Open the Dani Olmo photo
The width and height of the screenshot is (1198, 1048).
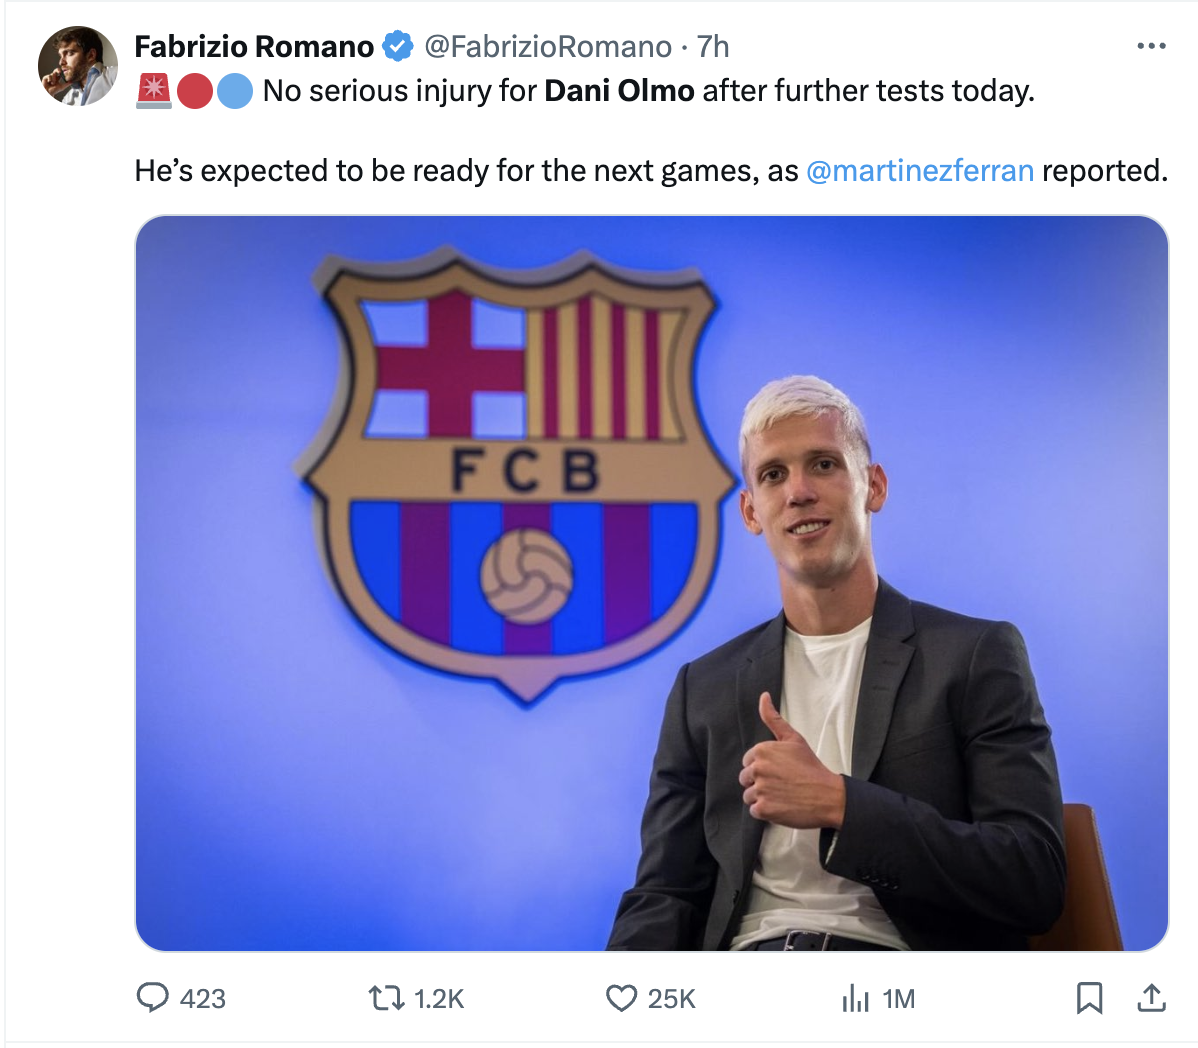point(652,584)
